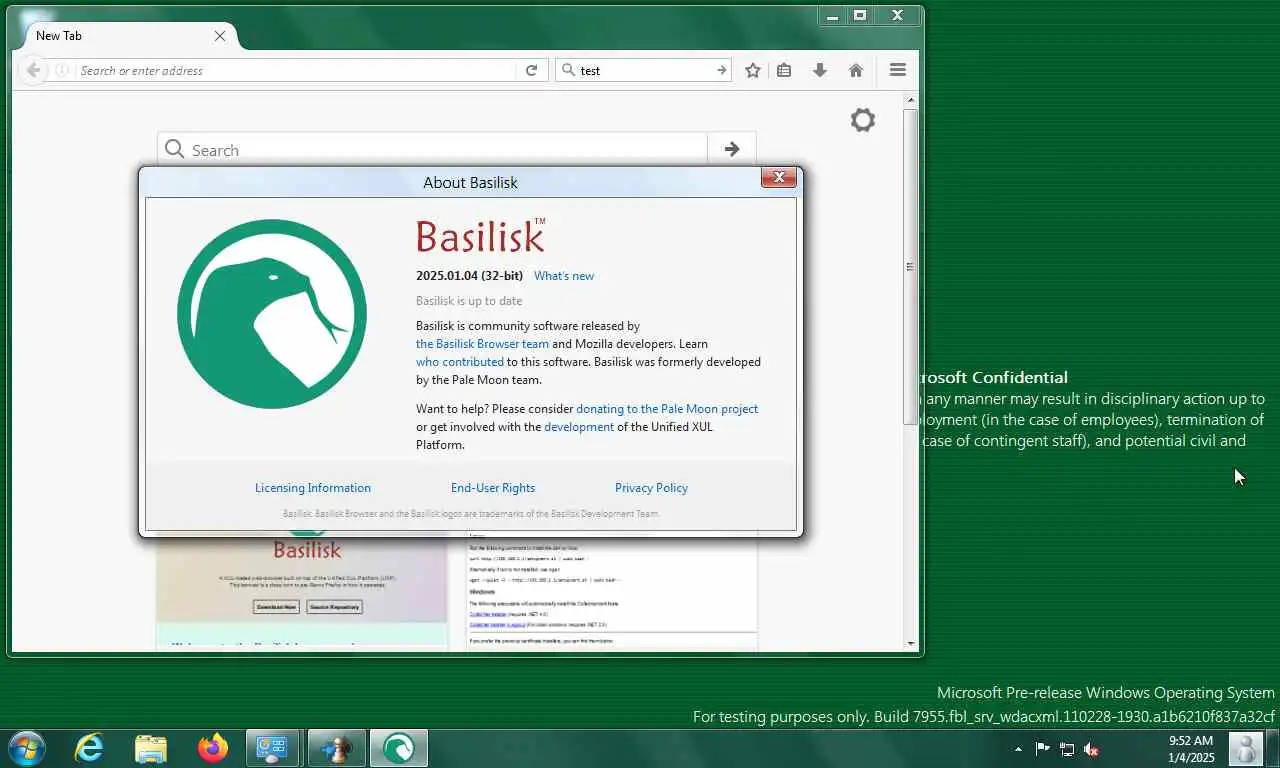Click the go arrow in toolbar search box
Image resolution: width=1280 pixels, height=768 pixels.
click(722, 70)
